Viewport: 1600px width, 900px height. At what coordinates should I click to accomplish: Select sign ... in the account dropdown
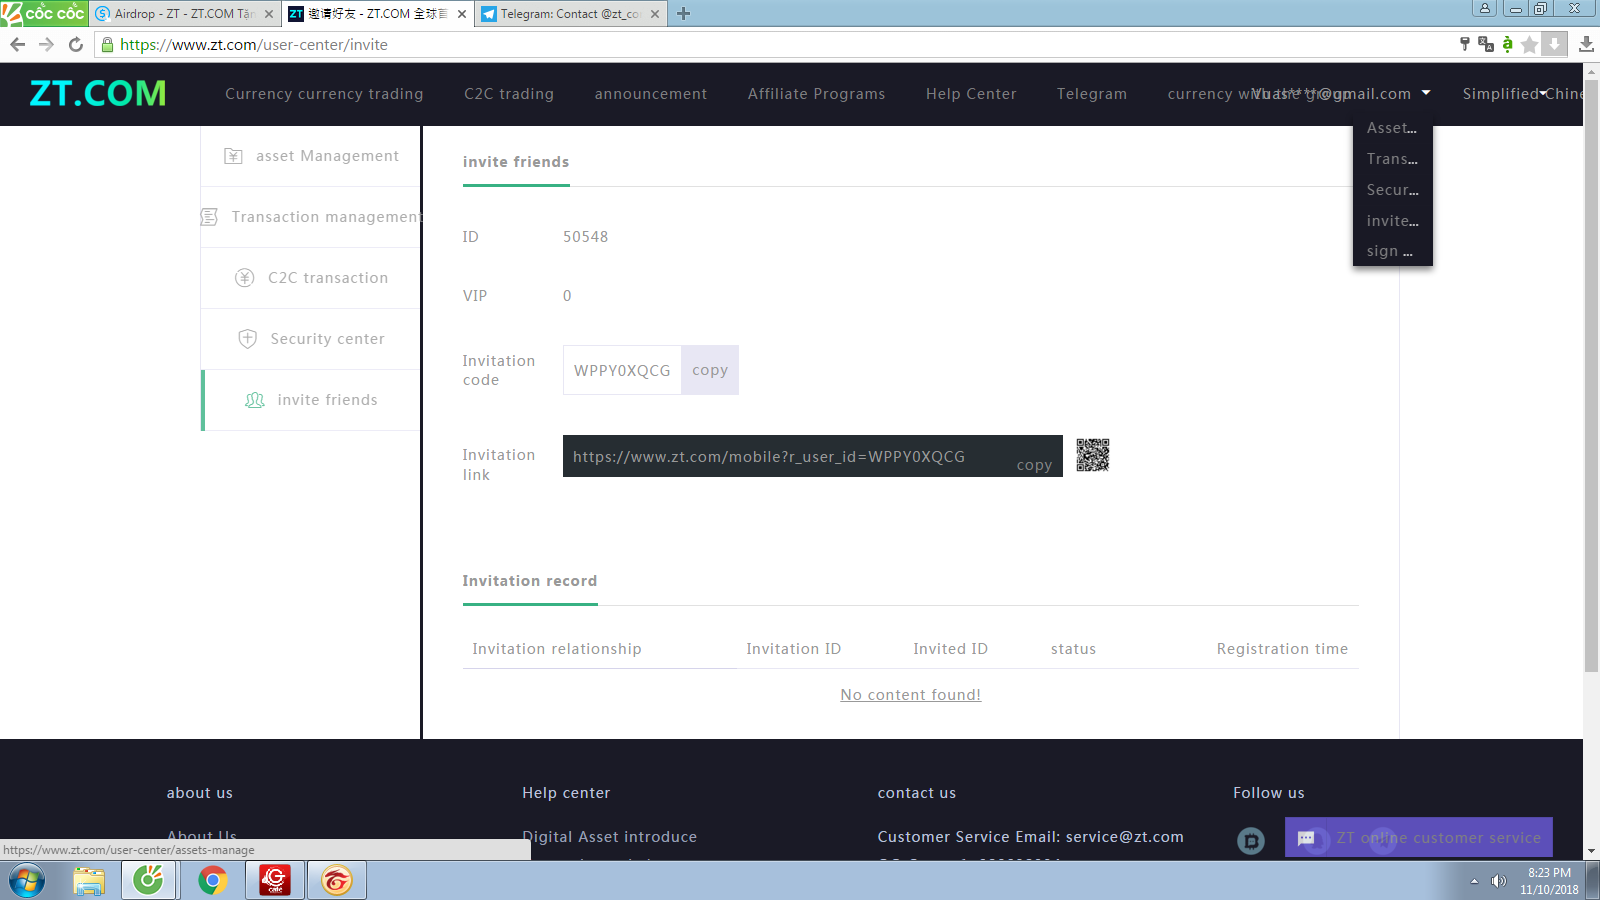1392,251
